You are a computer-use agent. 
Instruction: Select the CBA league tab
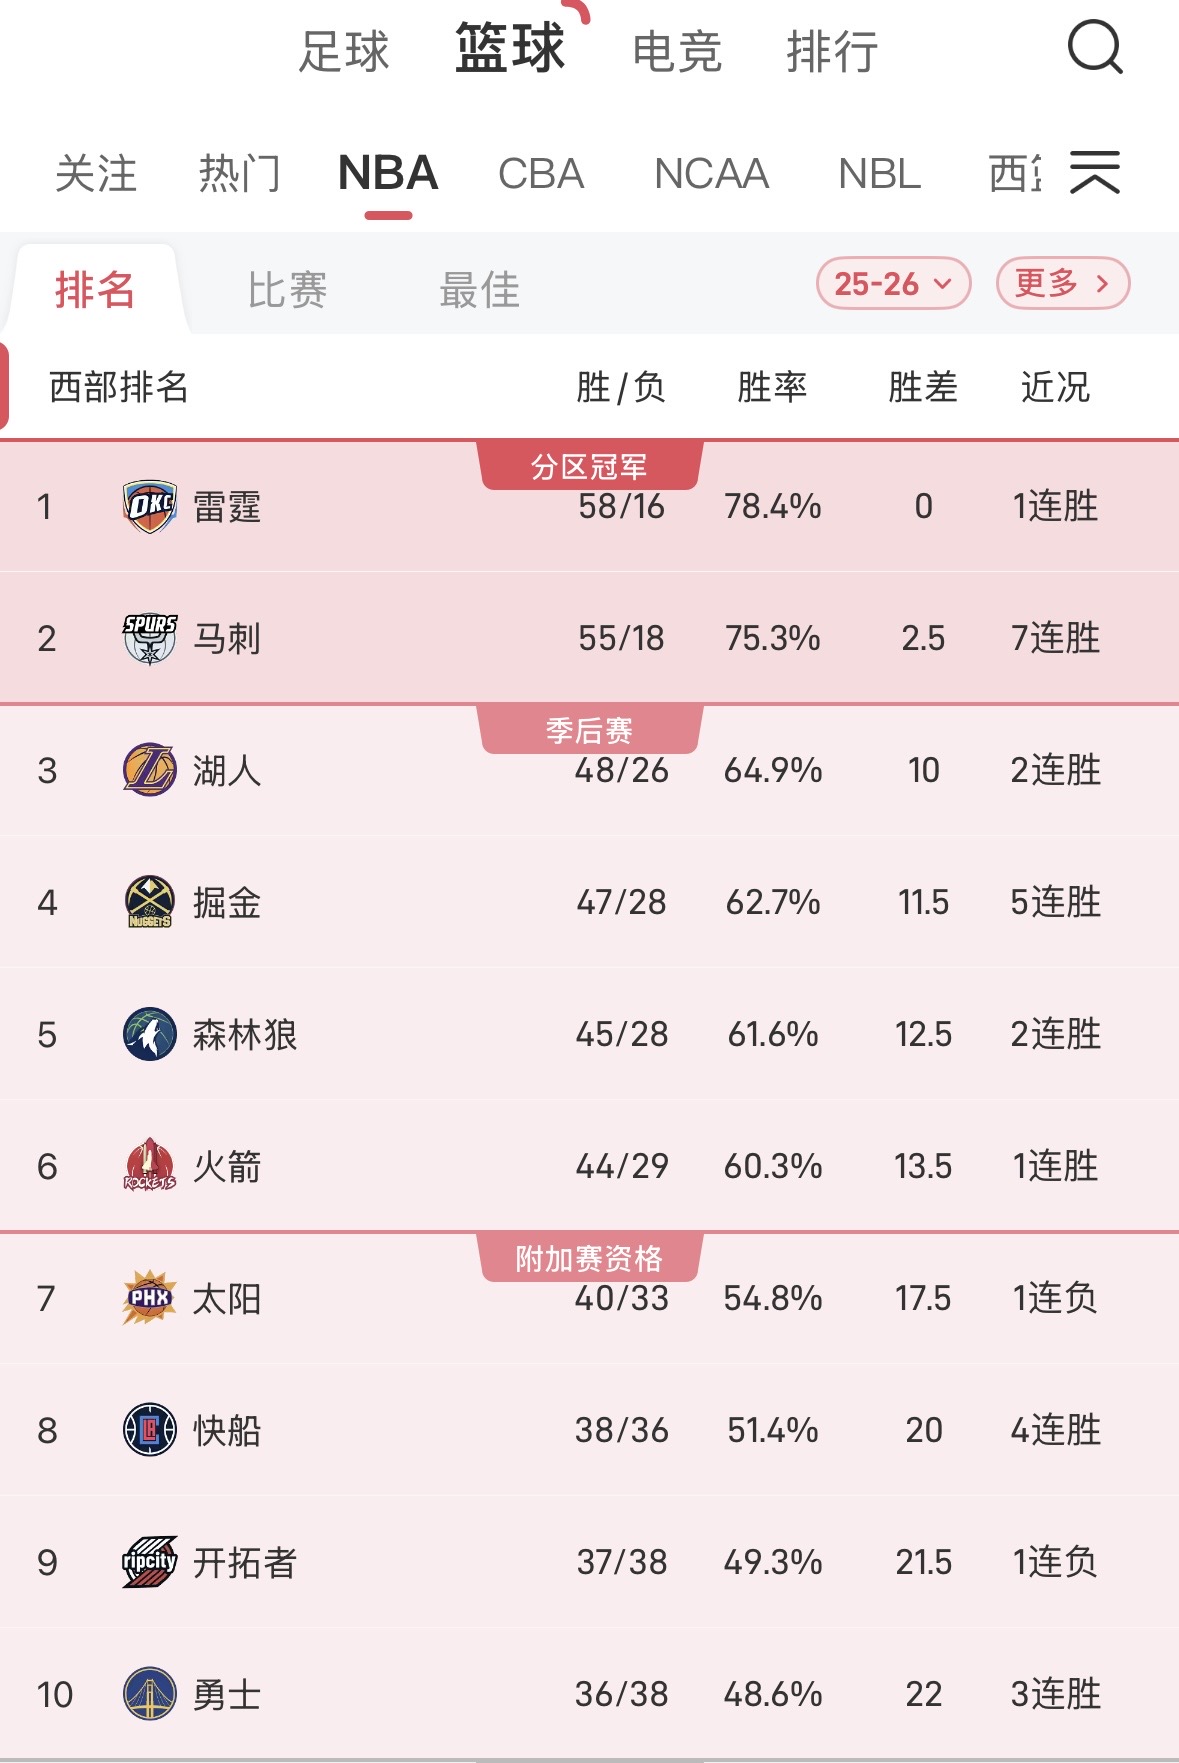coord(540,174)
